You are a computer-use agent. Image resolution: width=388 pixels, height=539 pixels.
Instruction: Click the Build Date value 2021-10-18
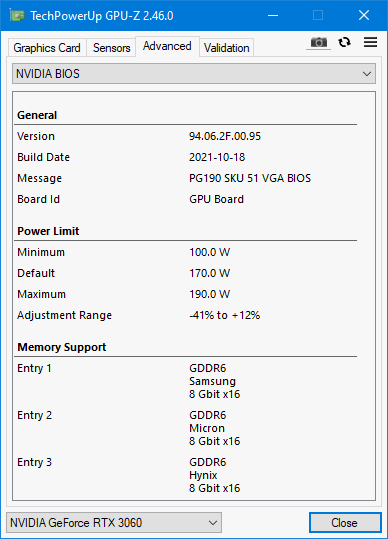coord(217,157)
